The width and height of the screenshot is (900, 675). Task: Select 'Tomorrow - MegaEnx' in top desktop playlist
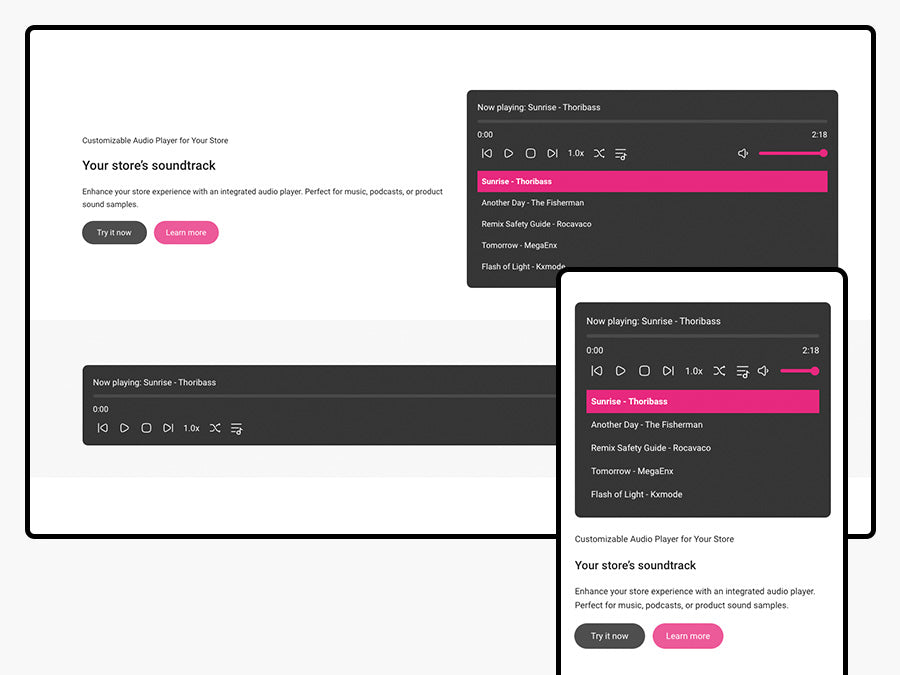click(x=519, y=245)
